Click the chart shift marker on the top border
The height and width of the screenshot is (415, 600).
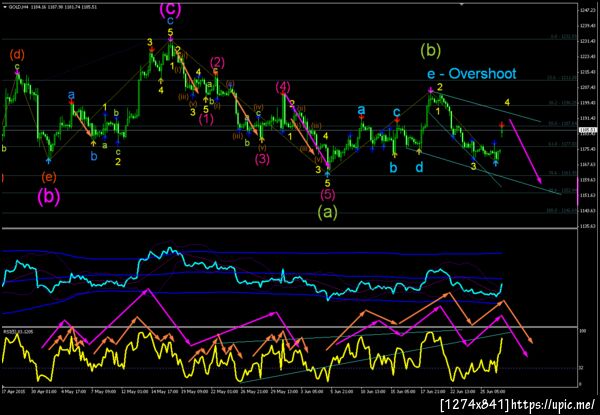(462, 4)
